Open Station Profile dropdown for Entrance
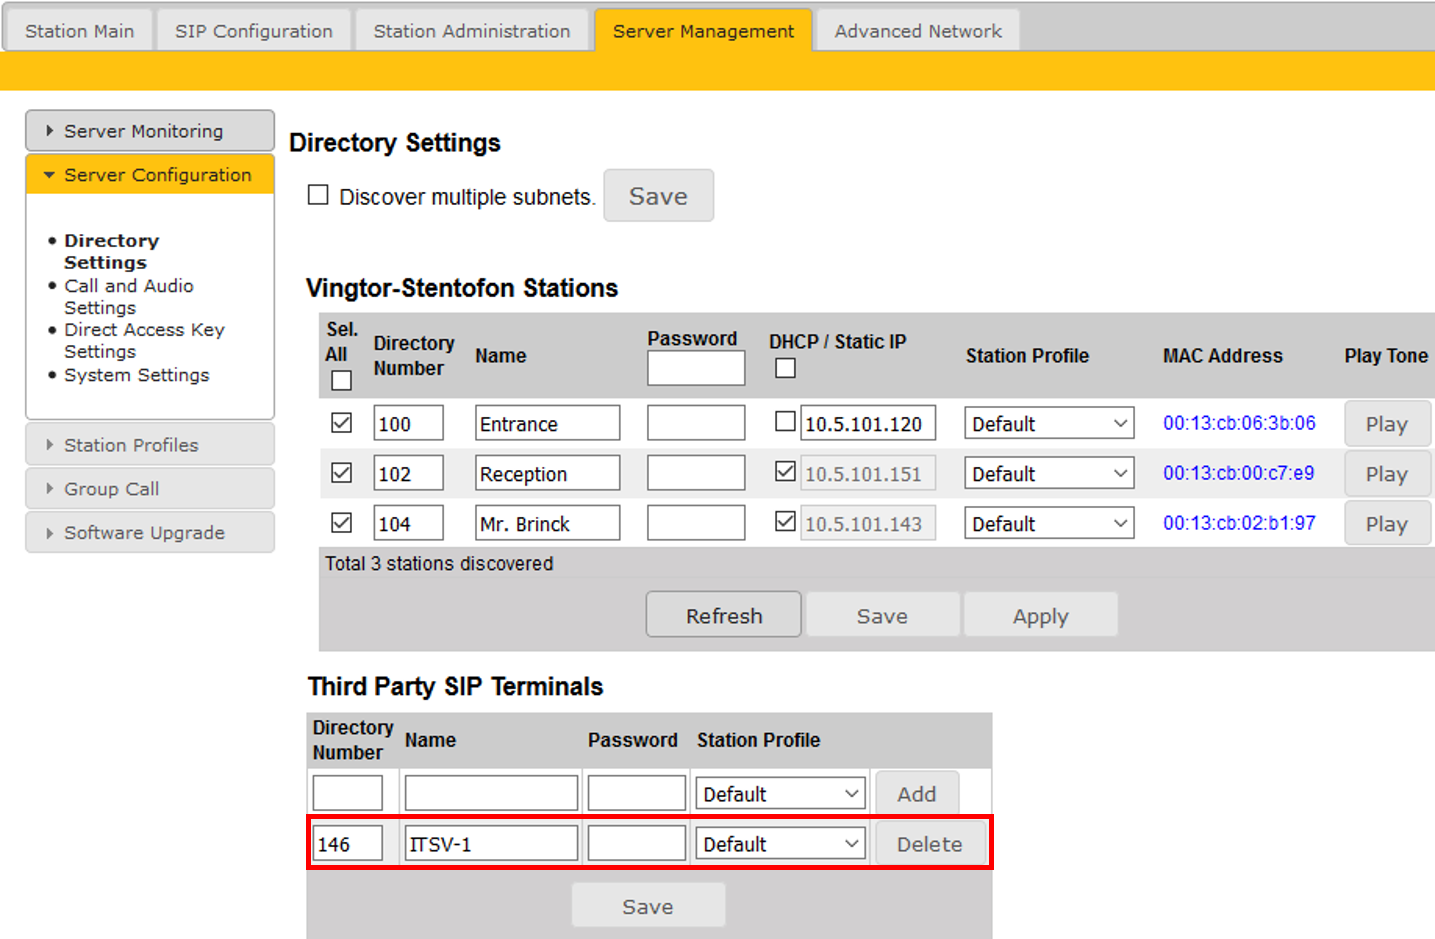The height and width of the screenshot is (939, 1435). pos(1048,424)
